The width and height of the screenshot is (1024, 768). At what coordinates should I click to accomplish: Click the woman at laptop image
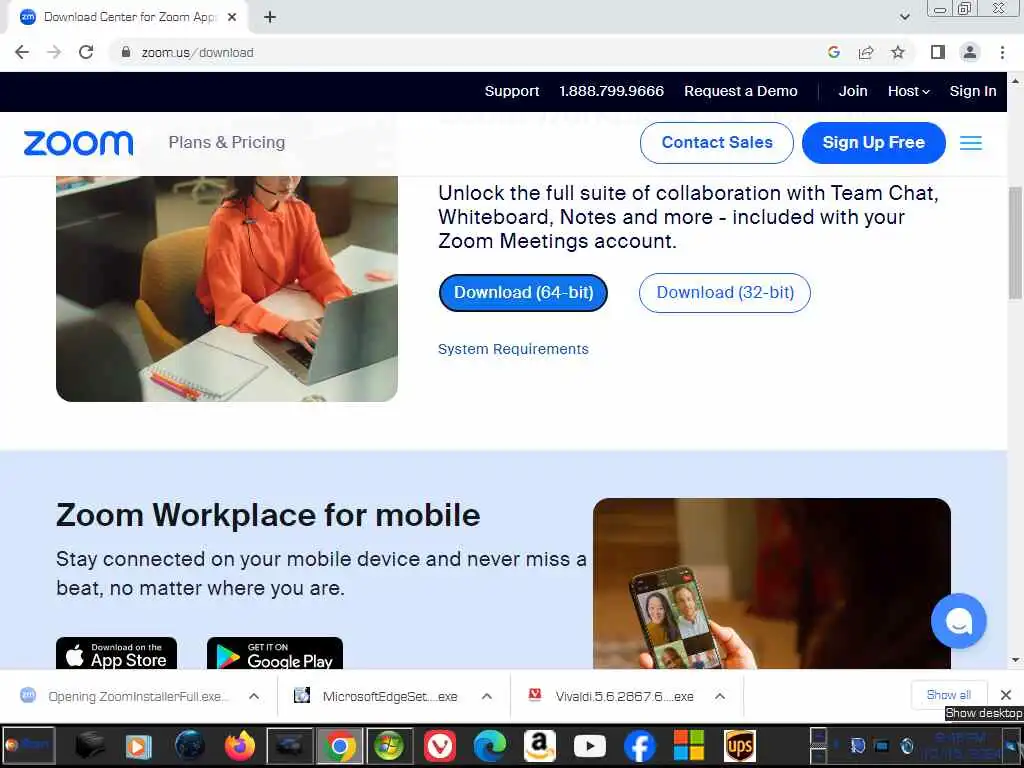(227, 289)
